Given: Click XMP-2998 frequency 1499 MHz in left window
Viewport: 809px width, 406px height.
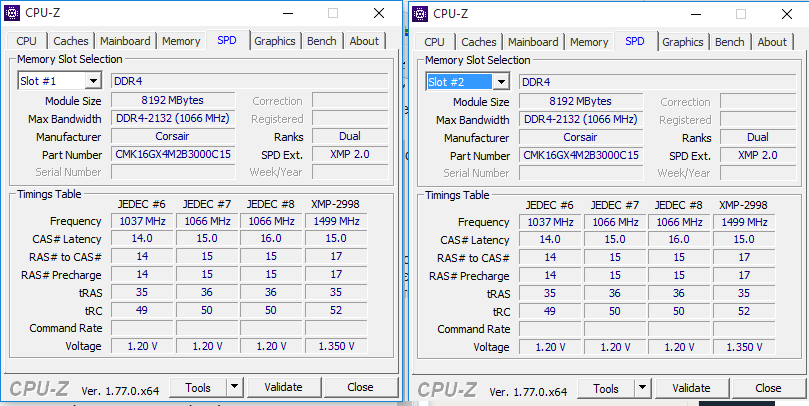Looking at the screenshot, I should click(x=336, y=221).
